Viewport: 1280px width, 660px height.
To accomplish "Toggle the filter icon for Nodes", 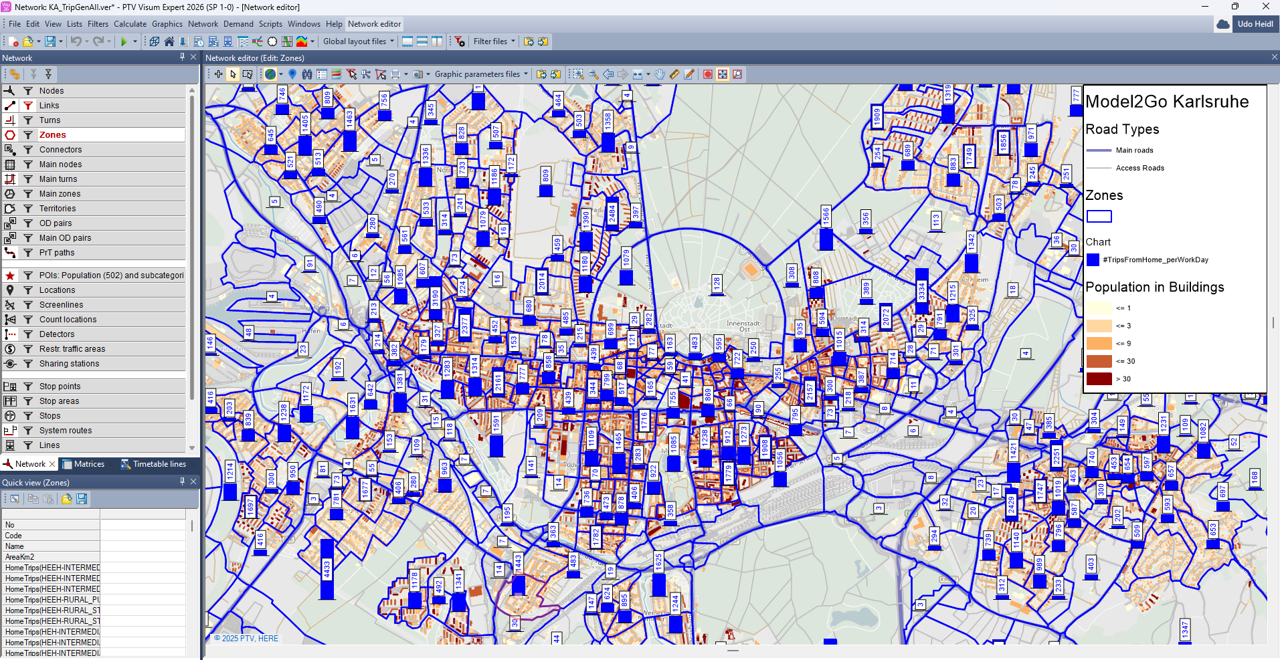I will point(28,91).
